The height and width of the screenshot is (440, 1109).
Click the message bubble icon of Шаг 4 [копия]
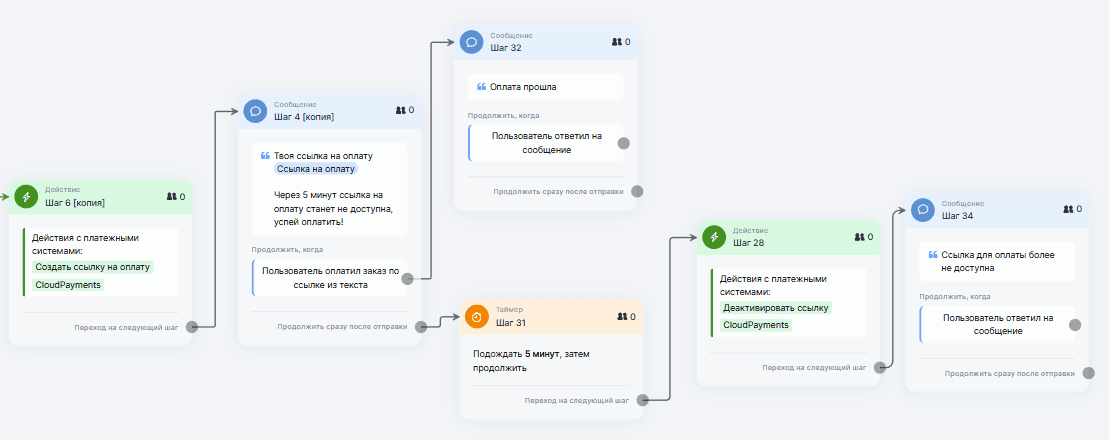pos(255,110)
